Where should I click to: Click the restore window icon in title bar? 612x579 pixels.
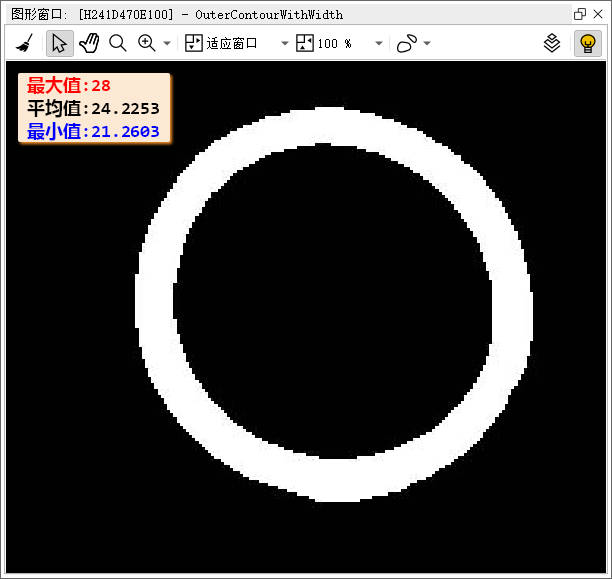(580, 14)
